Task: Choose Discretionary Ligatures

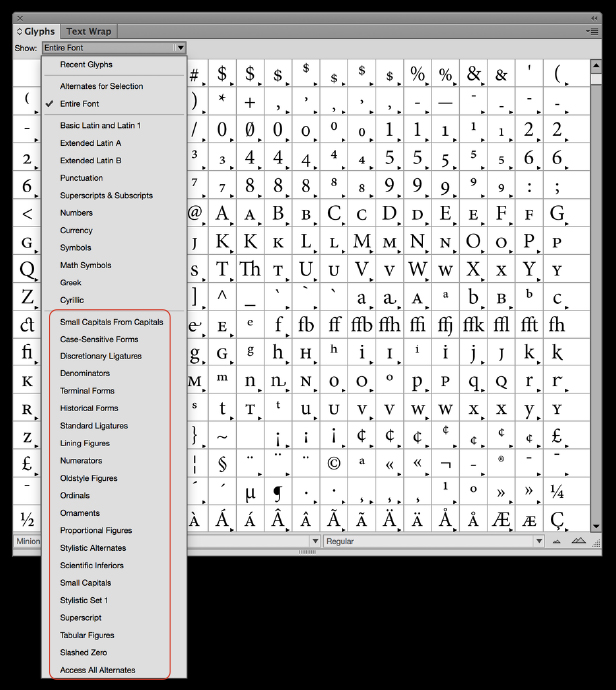Action: [114, 356]
